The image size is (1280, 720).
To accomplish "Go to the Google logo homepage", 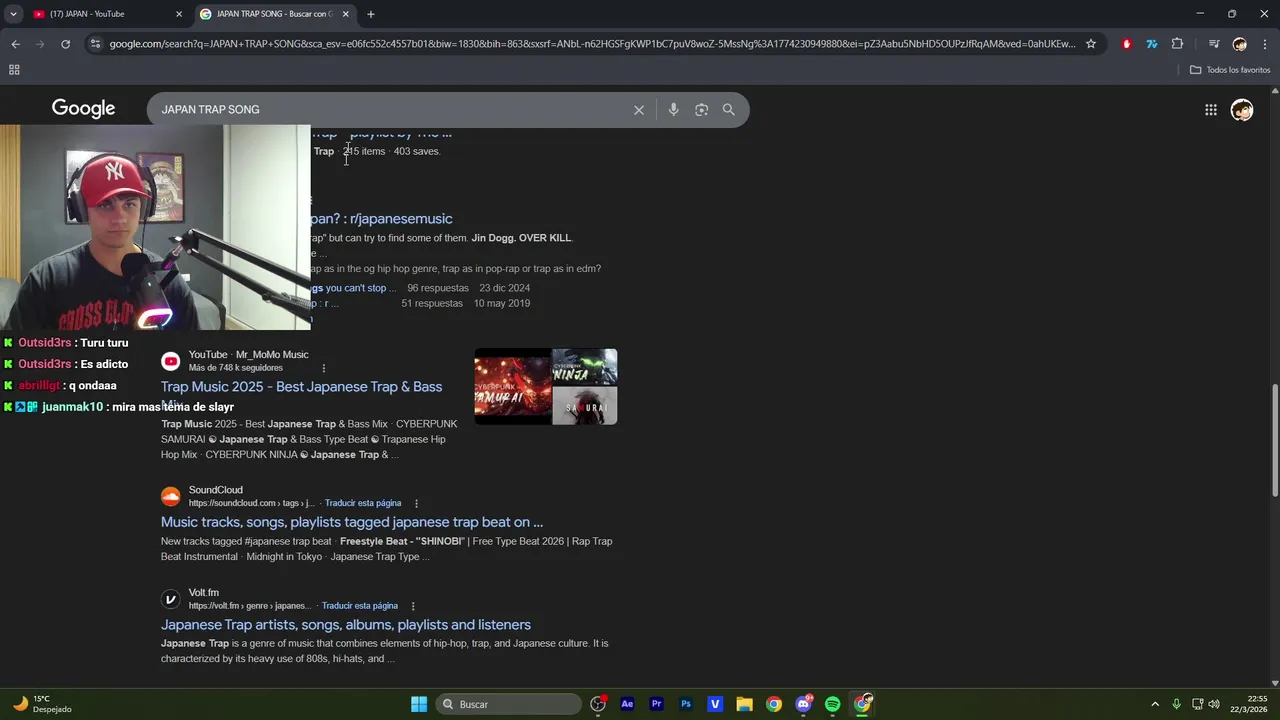I will click(84, 109).
